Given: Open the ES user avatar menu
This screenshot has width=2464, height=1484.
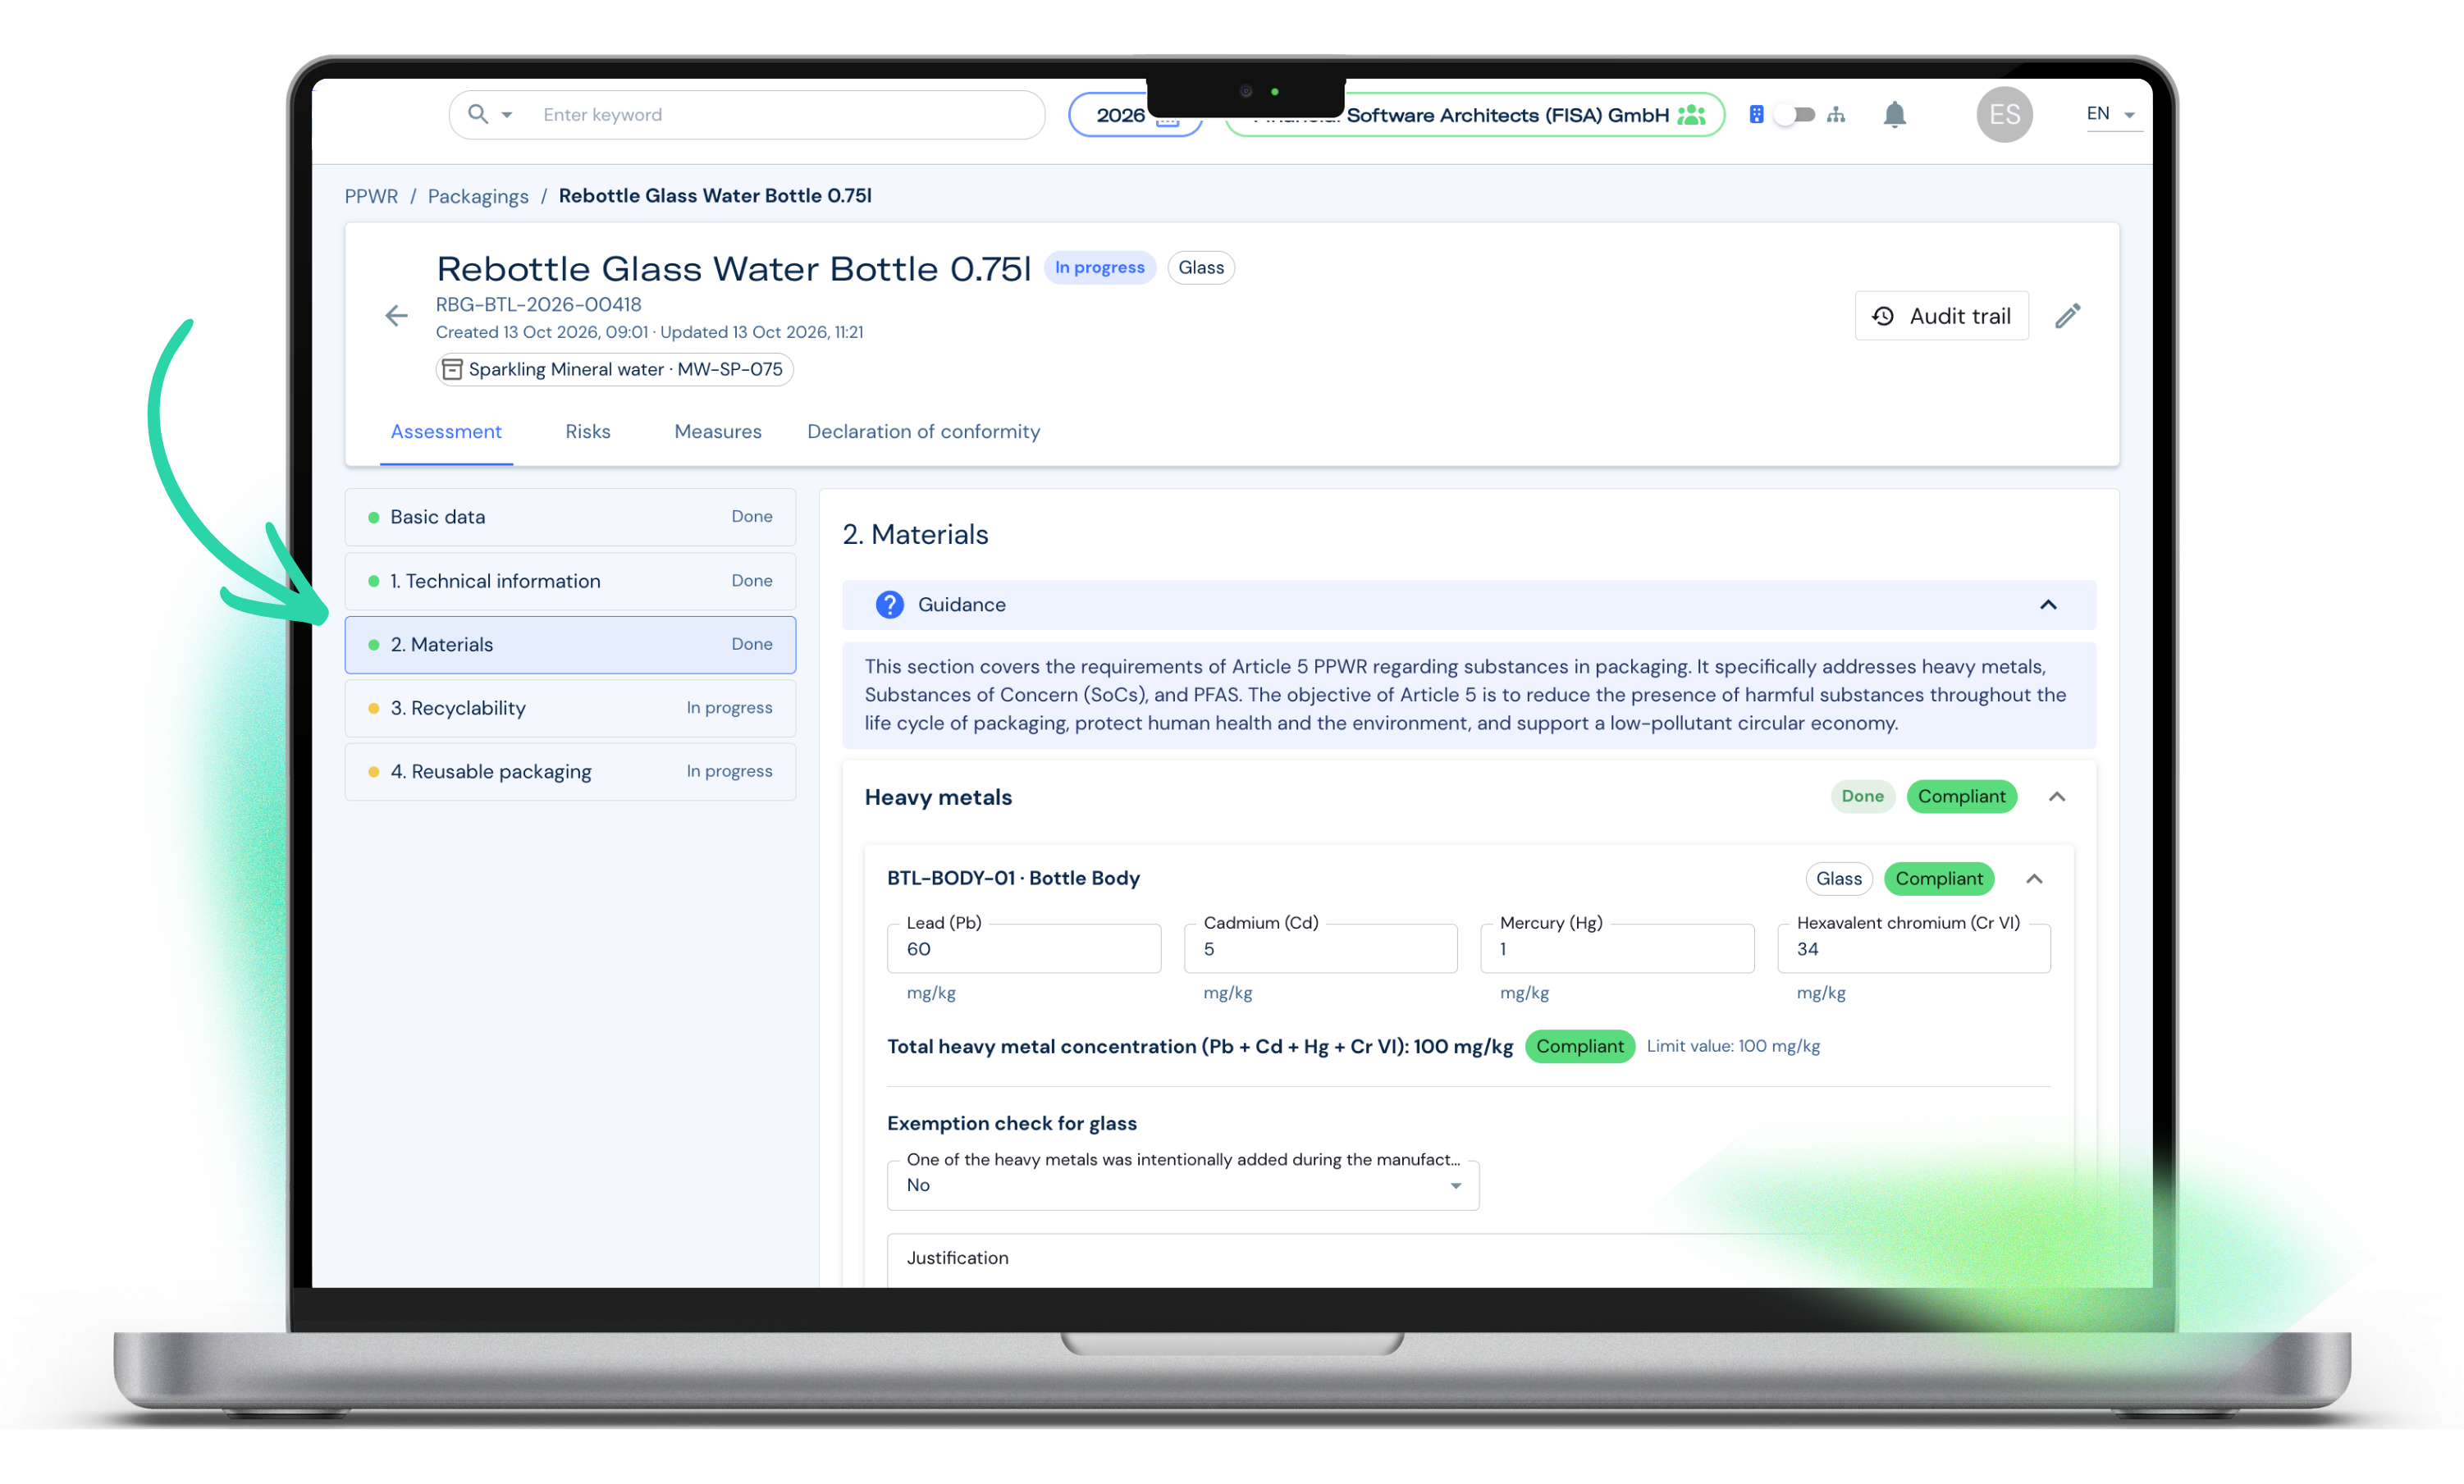Looking at the screenshot, I should point(2004,115).
